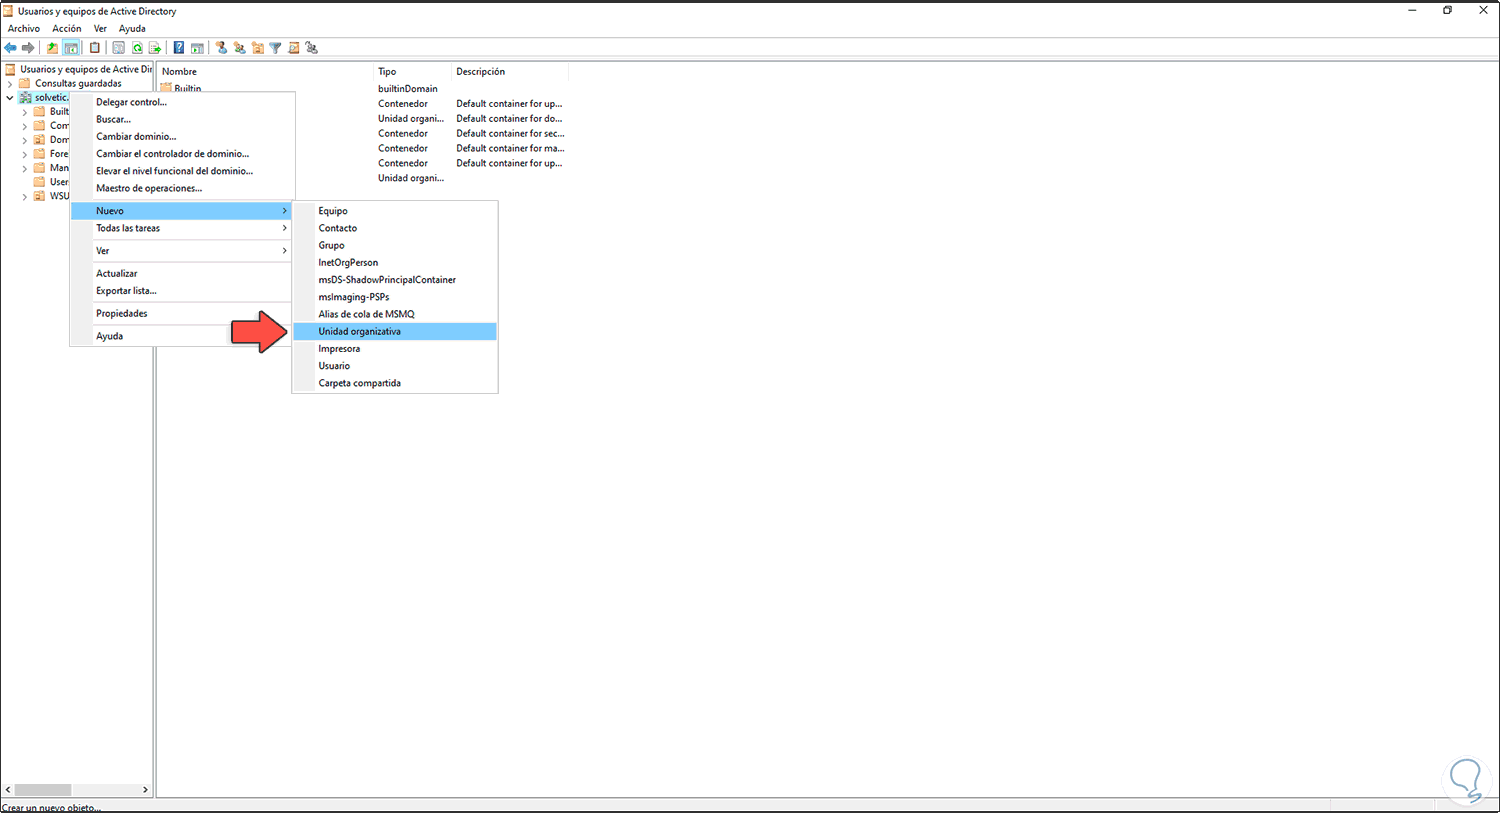This screenshot has width=1500, height=813.
Task: Select Equipo in the Nuevo submenu
Action: 395,211
